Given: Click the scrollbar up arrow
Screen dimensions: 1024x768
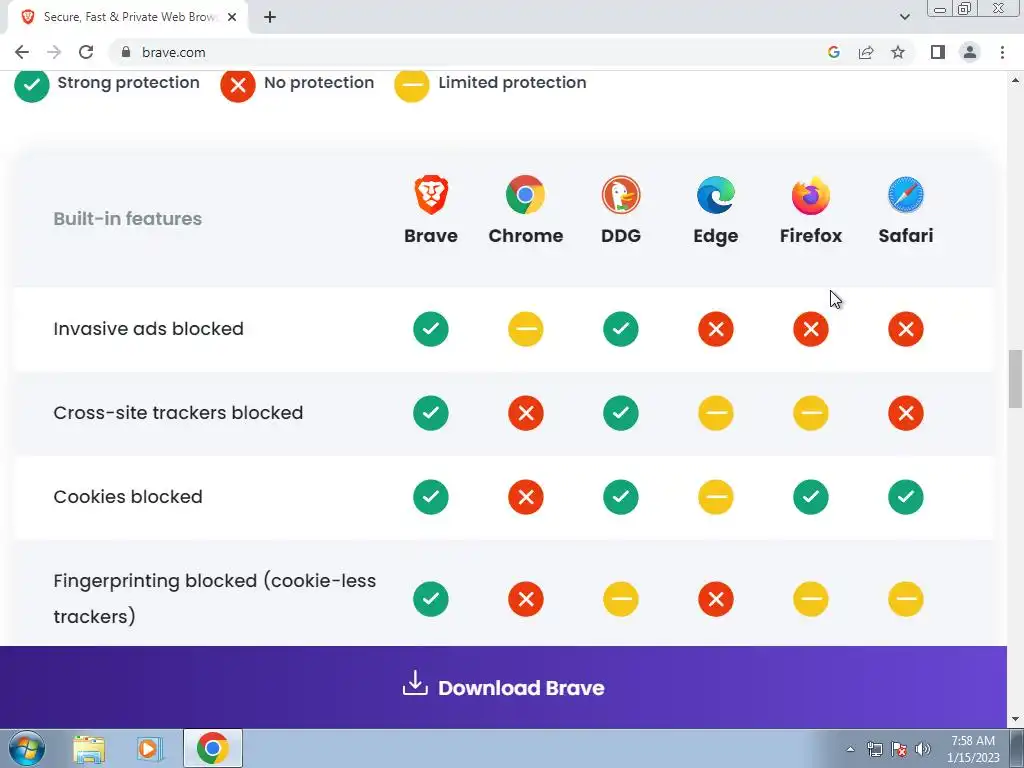Looking at the screenshot, I should coord(1015,80).
